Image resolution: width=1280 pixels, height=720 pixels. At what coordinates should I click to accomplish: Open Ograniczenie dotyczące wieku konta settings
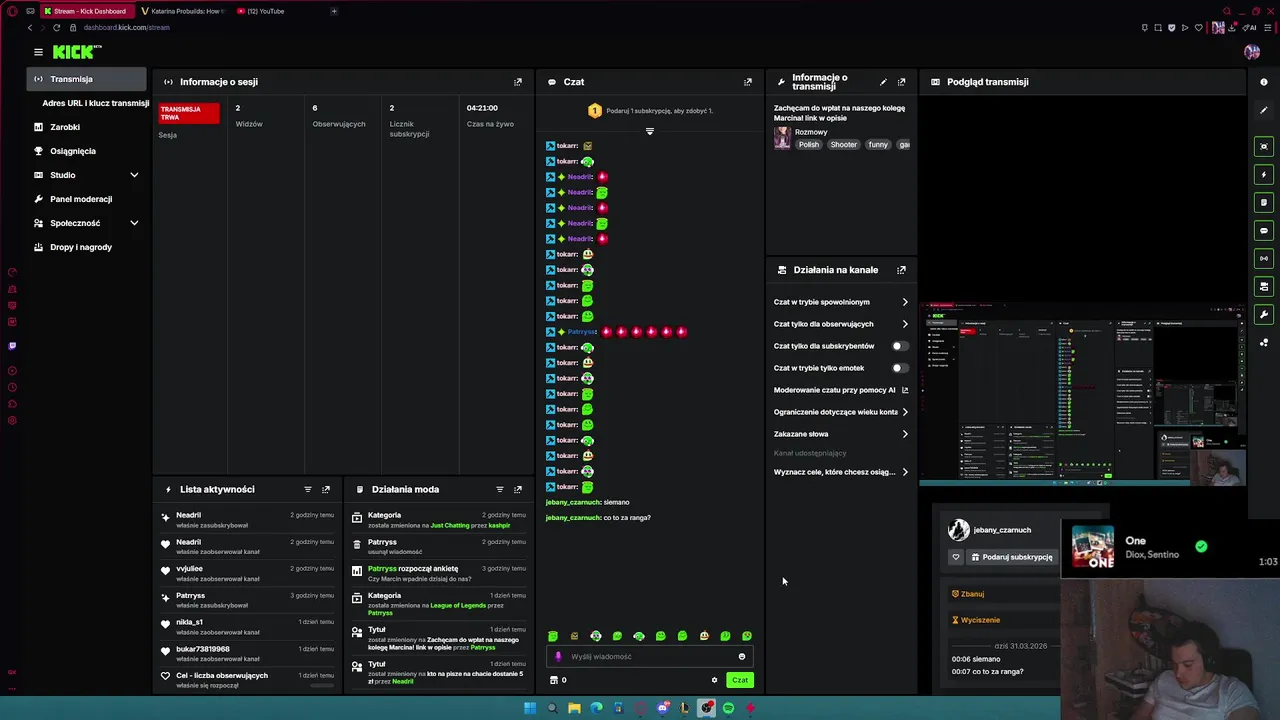841,412
